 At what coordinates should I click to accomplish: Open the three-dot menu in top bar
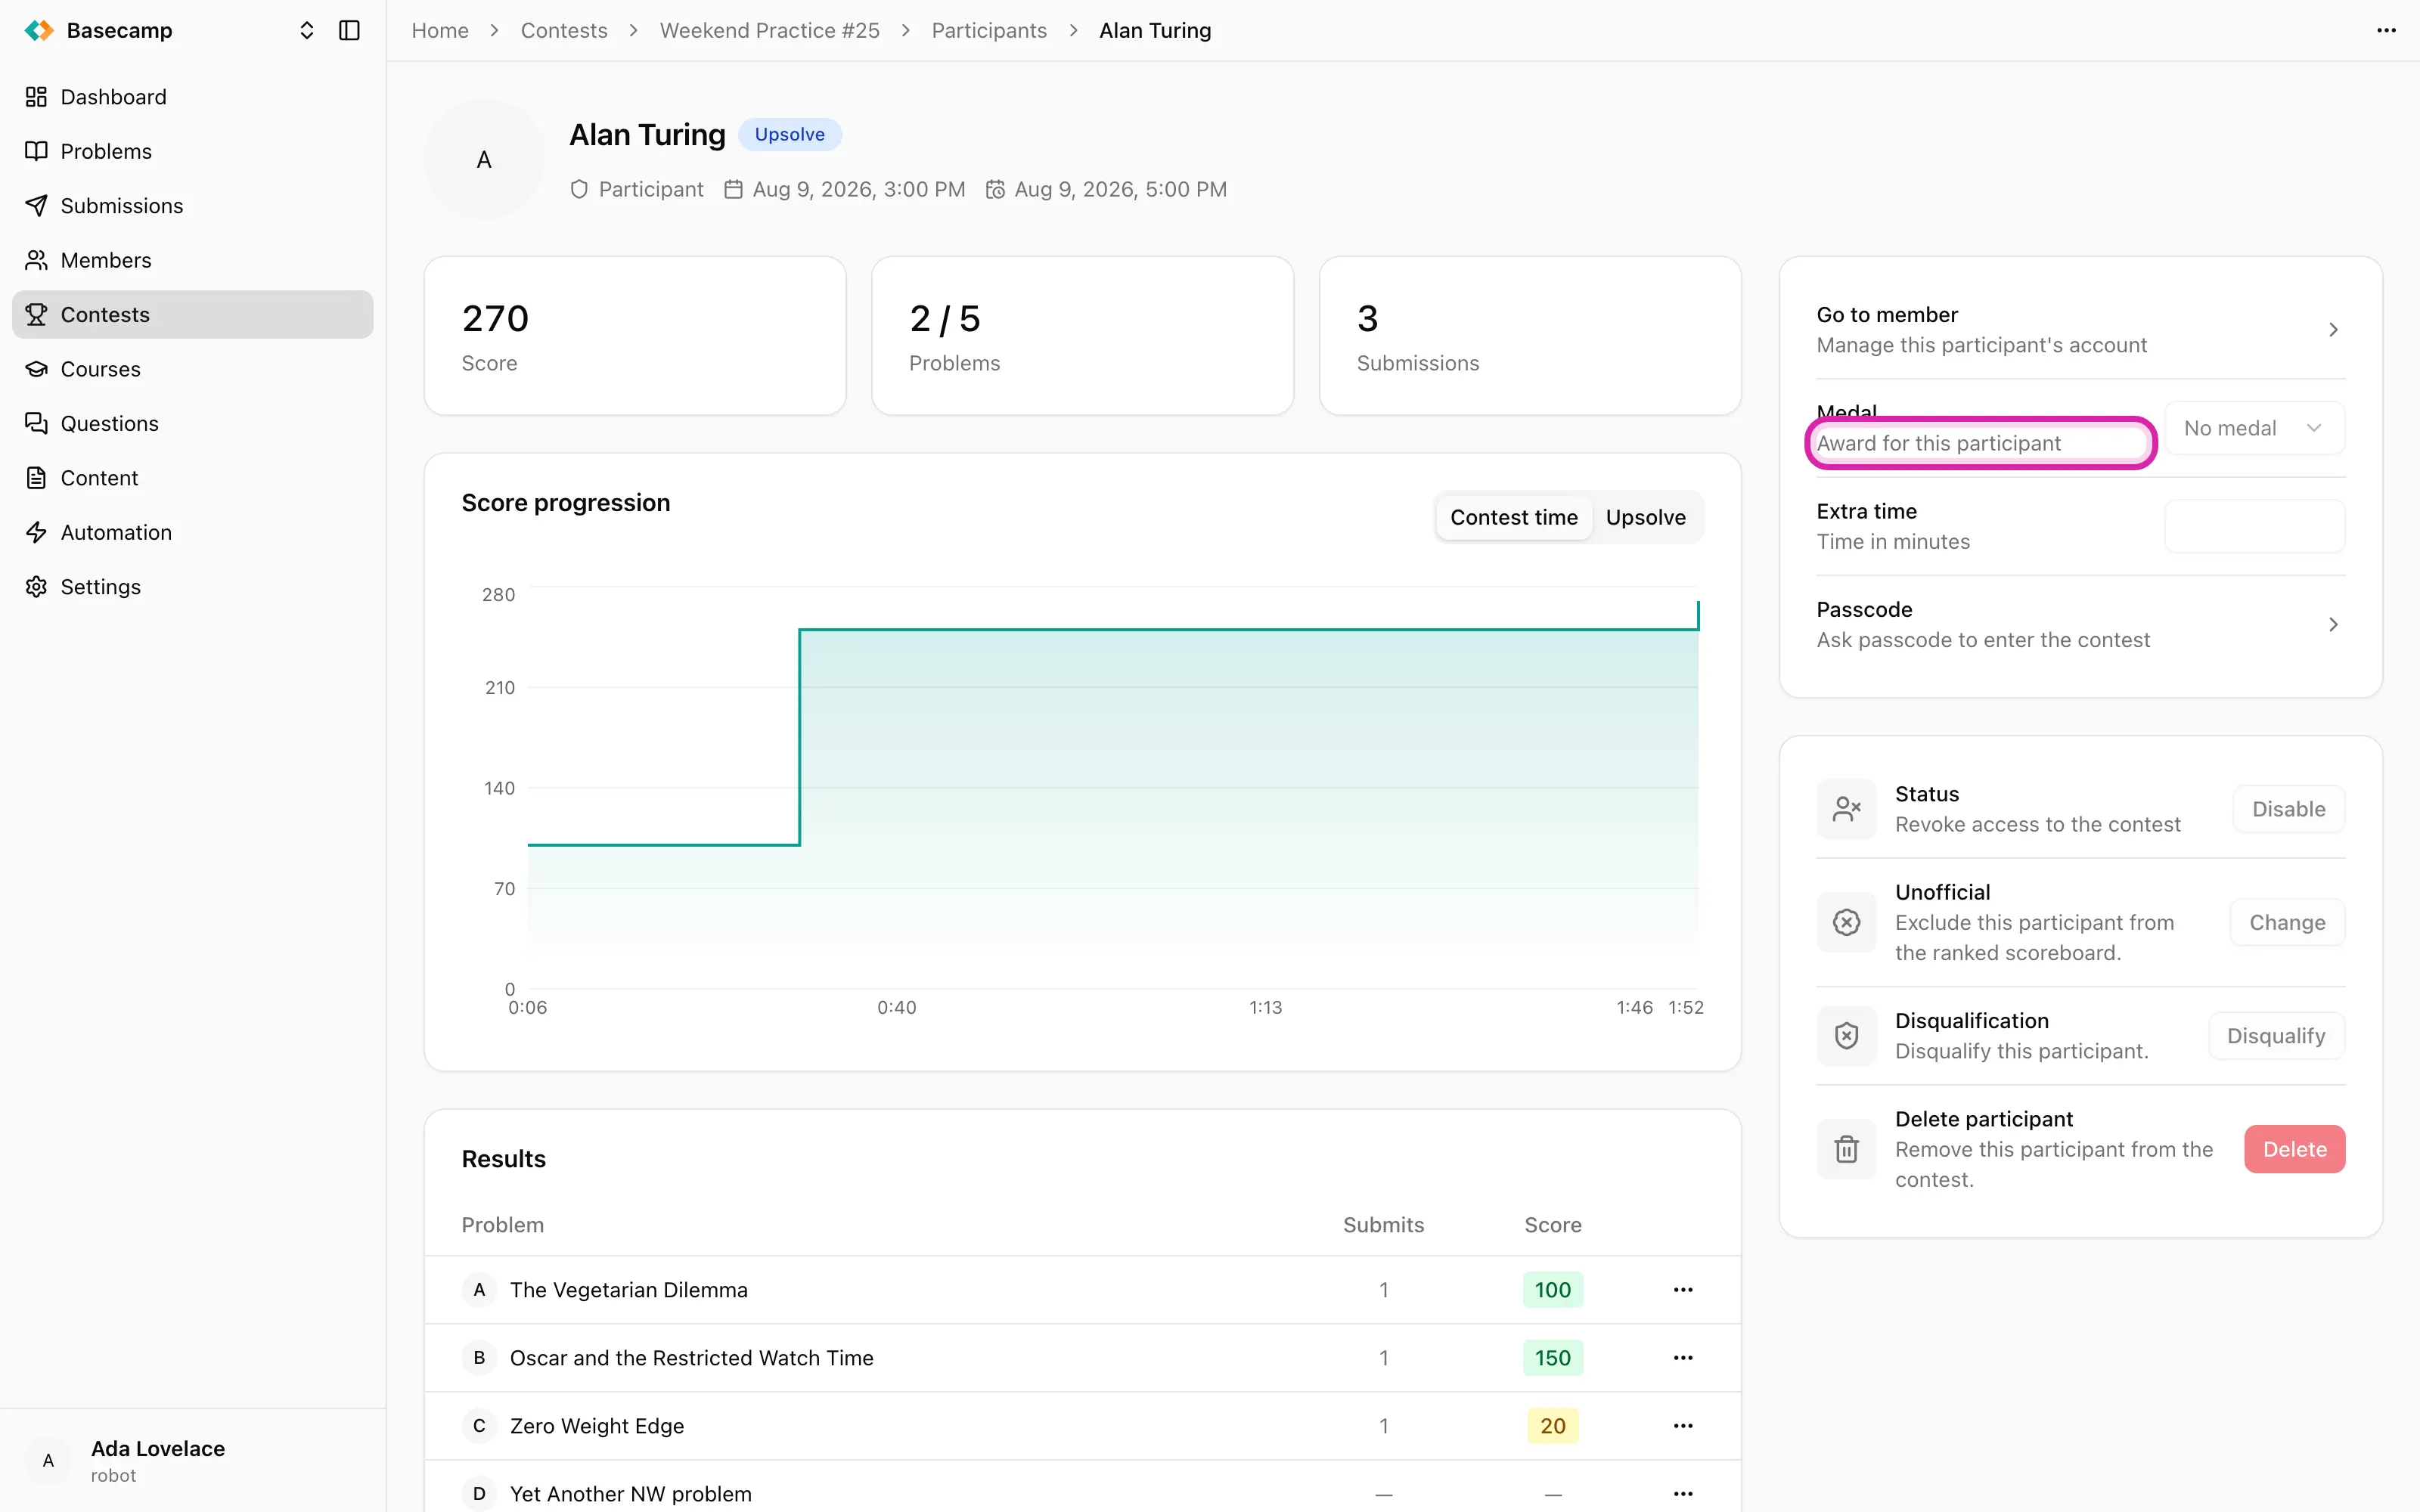(x=2386, y=30)
